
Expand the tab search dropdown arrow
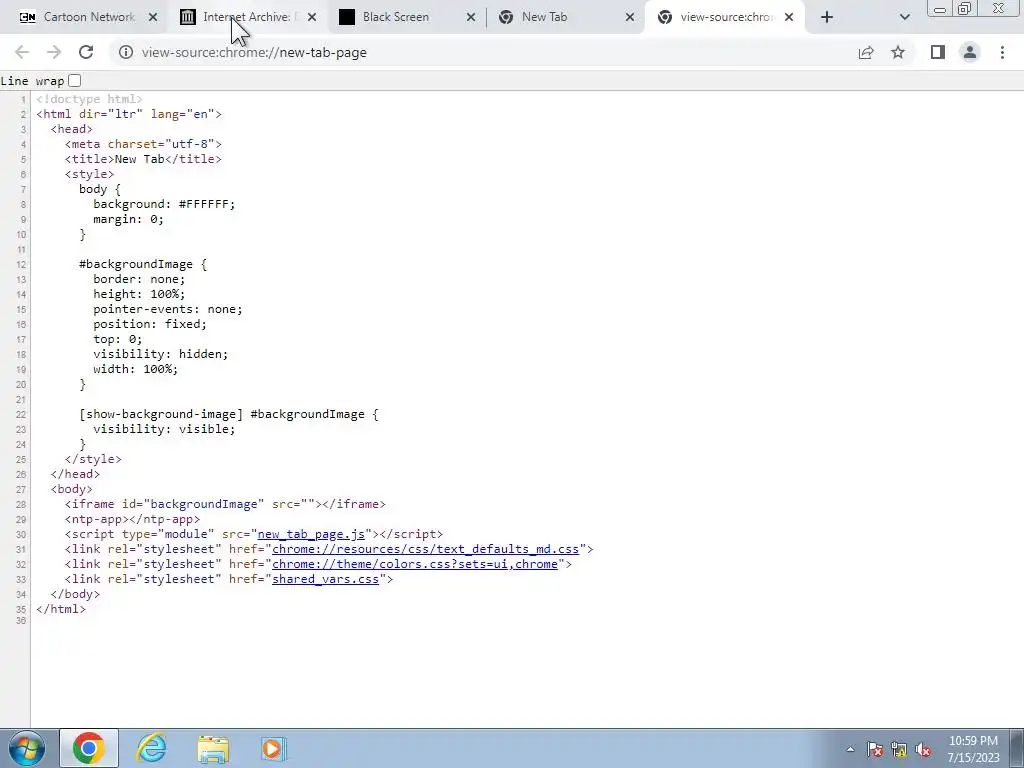(904, 17)
